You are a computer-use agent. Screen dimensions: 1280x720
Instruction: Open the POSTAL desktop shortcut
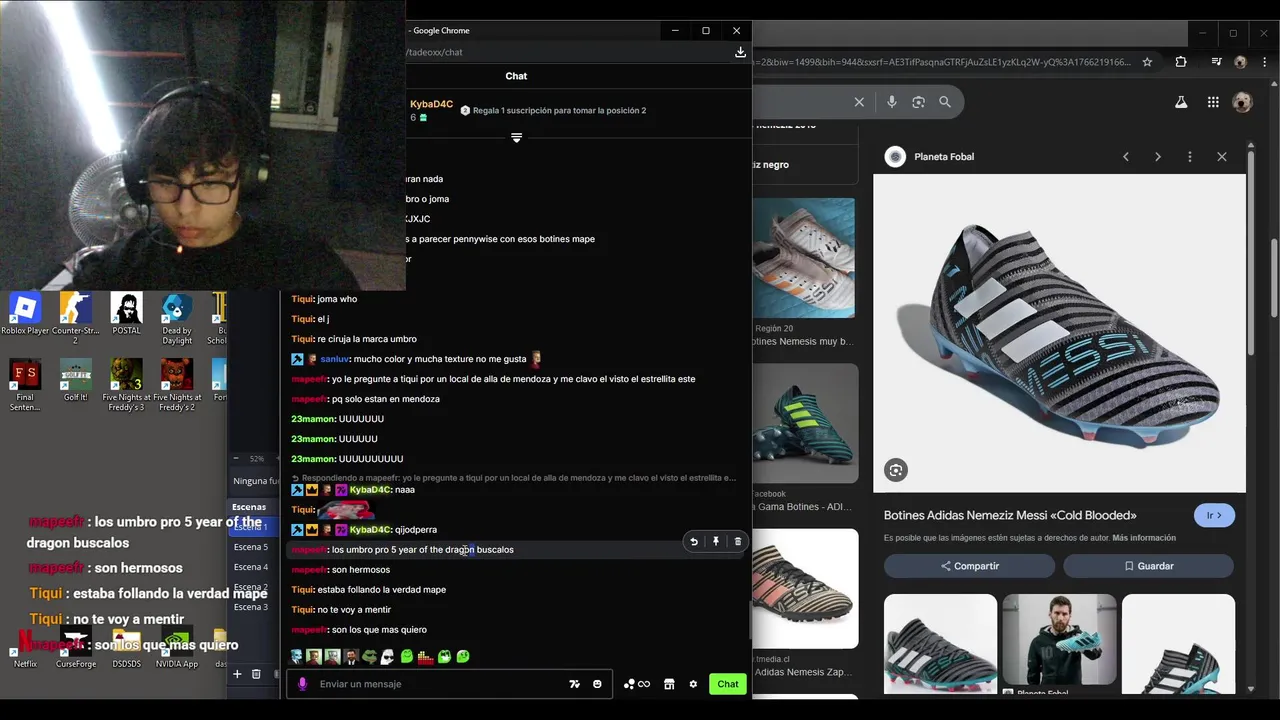click(x=126, y=318)
